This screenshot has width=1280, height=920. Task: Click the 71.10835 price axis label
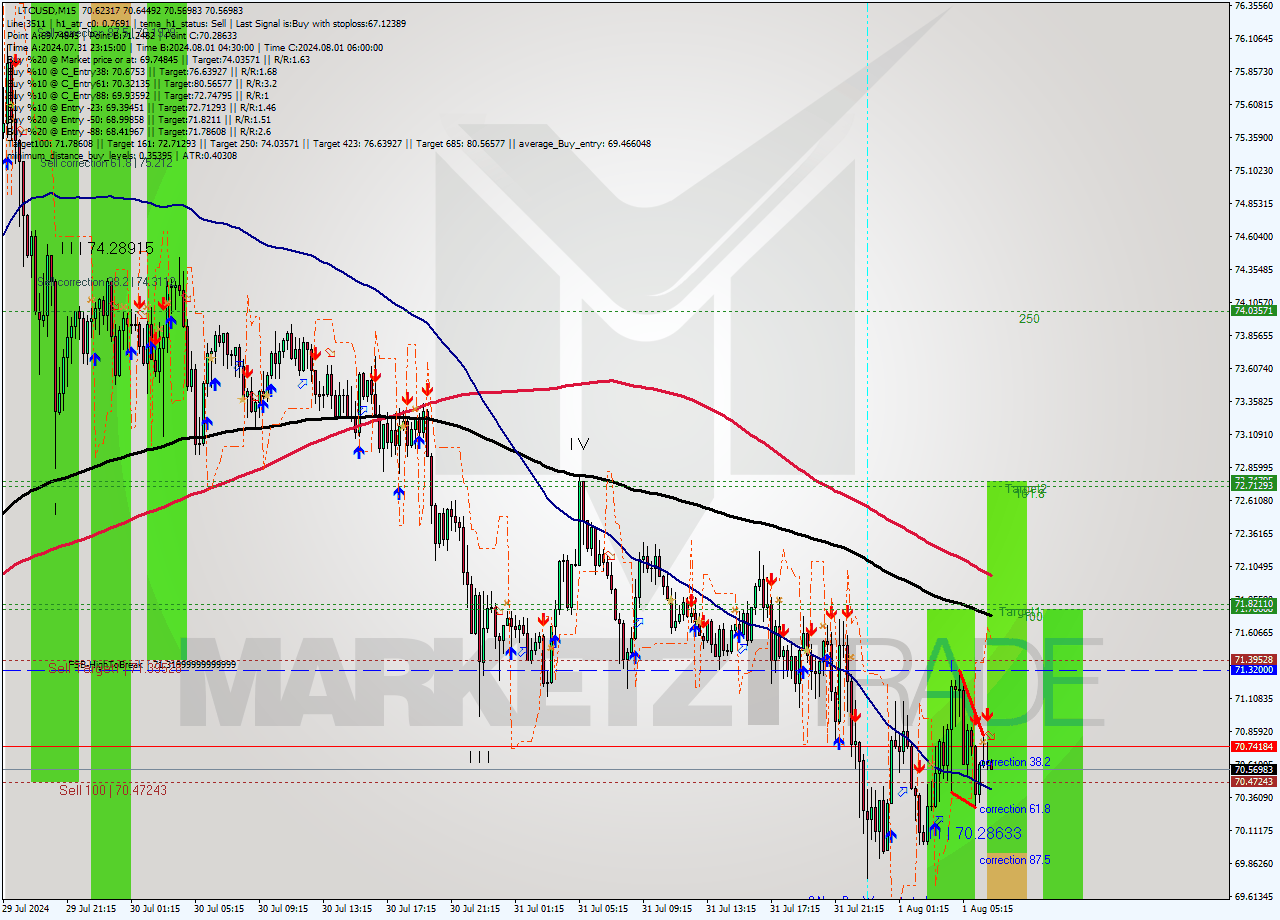pos(1253,698)
